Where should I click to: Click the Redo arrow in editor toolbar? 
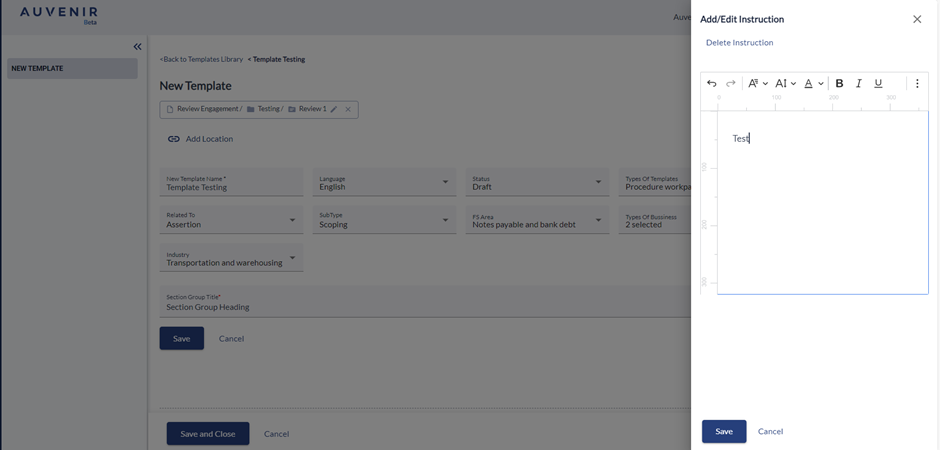[x=731, y=84]
